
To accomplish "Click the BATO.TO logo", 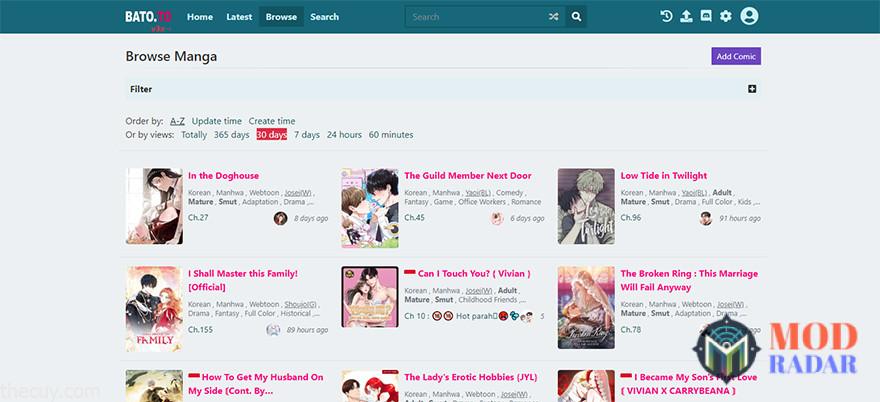I will click(148, 17).
